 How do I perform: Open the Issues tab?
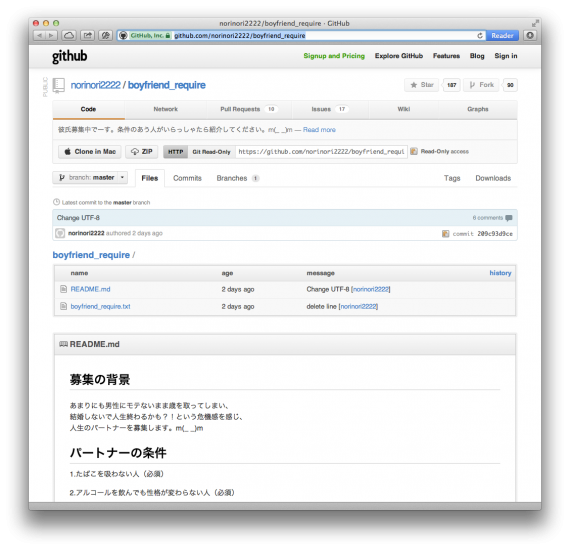330,109
